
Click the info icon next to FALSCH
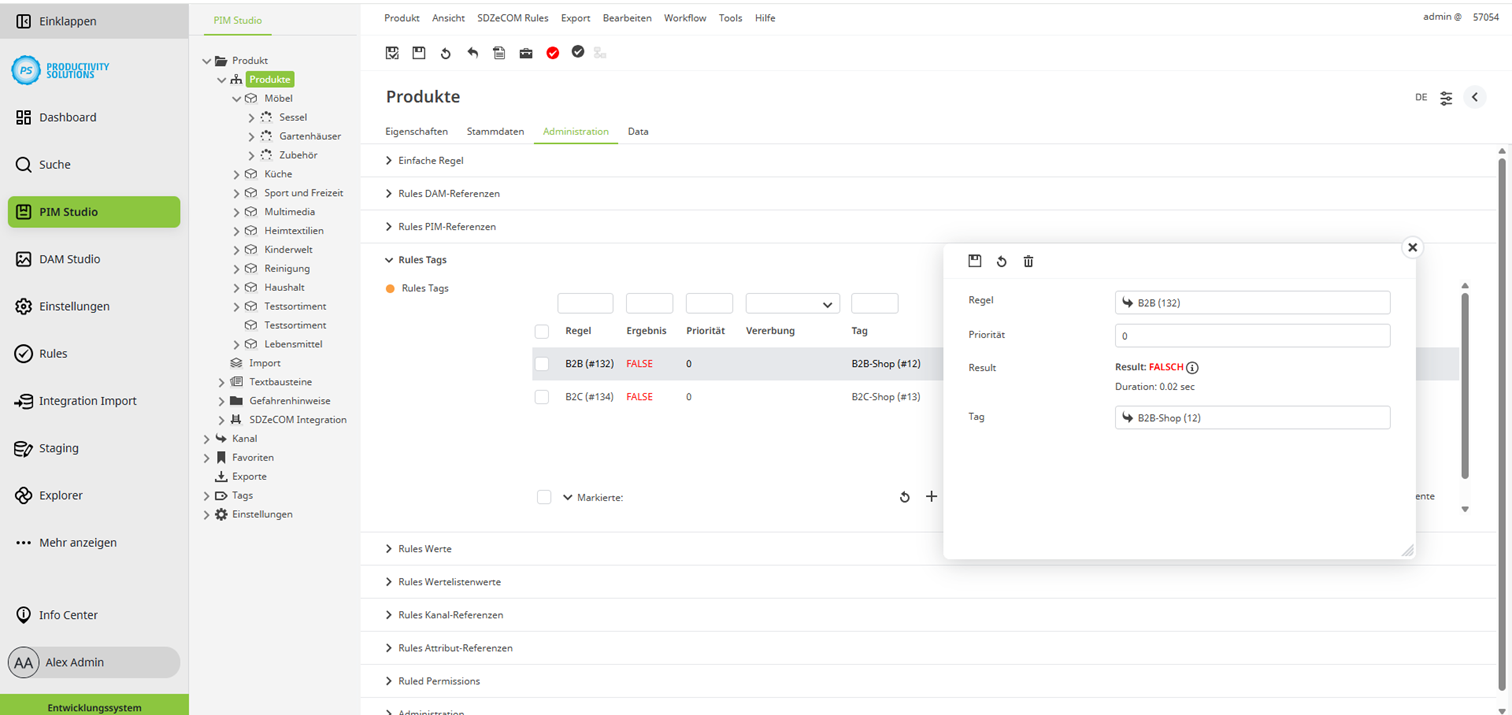tap(1192, 368)
